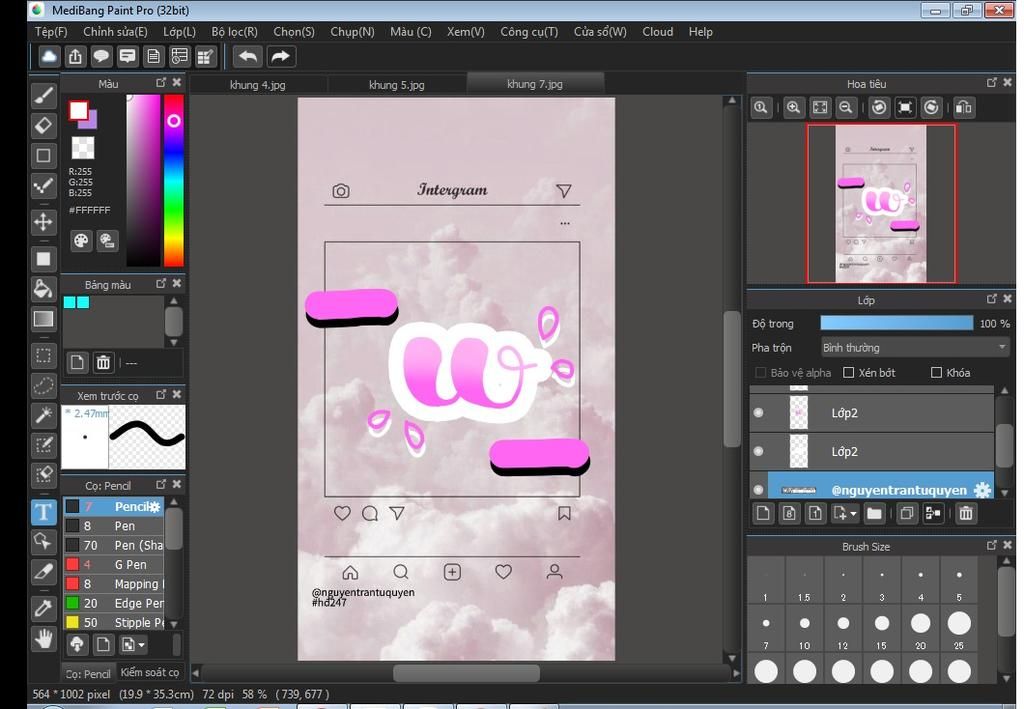Viewport: 1024px width, 709px height.
Task: Click the rainbow hue slider bar
Action: (174, 180)
